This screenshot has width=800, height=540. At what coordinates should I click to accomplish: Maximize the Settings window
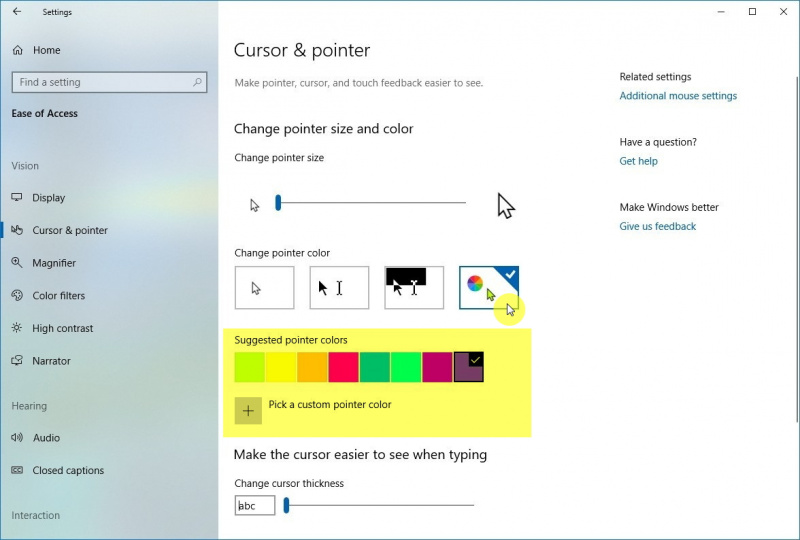tap(752, 11)
